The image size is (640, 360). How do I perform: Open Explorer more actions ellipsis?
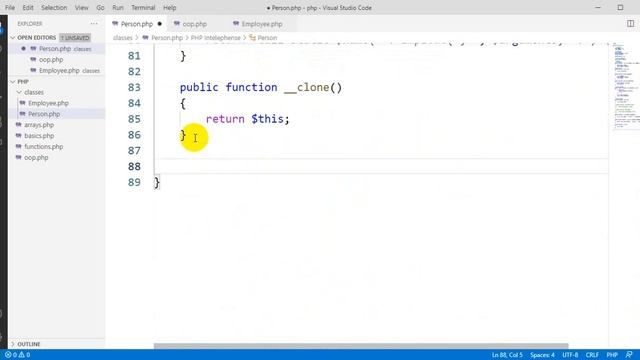pos(94,24)
